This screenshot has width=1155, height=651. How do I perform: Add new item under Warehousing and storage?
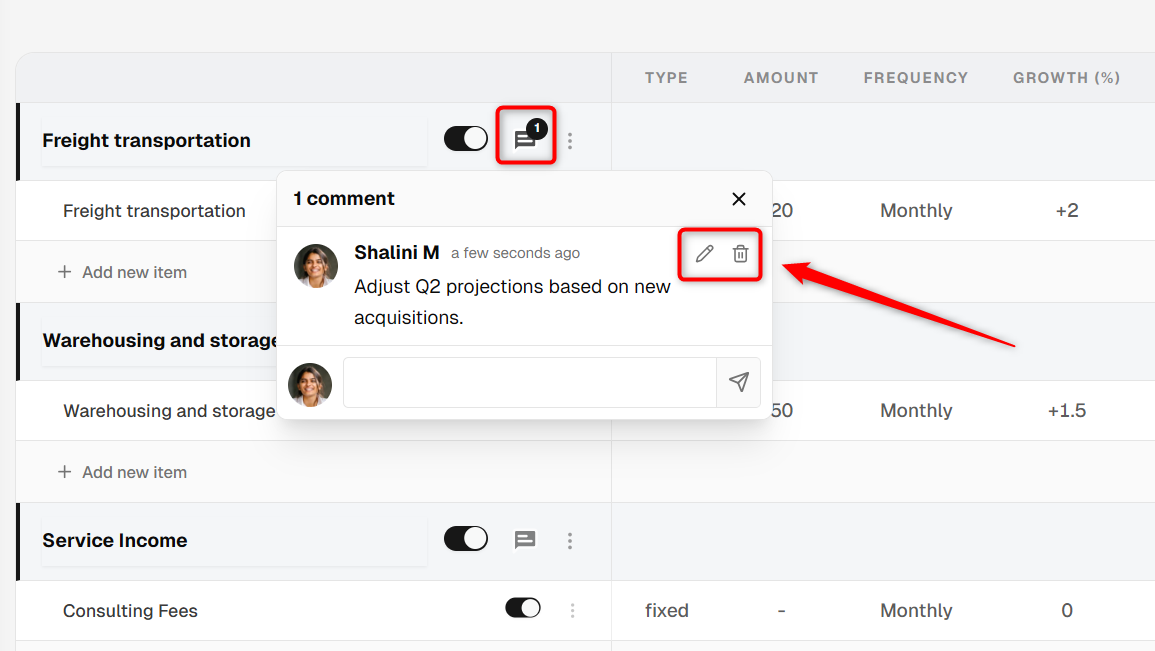click(122, 472)
